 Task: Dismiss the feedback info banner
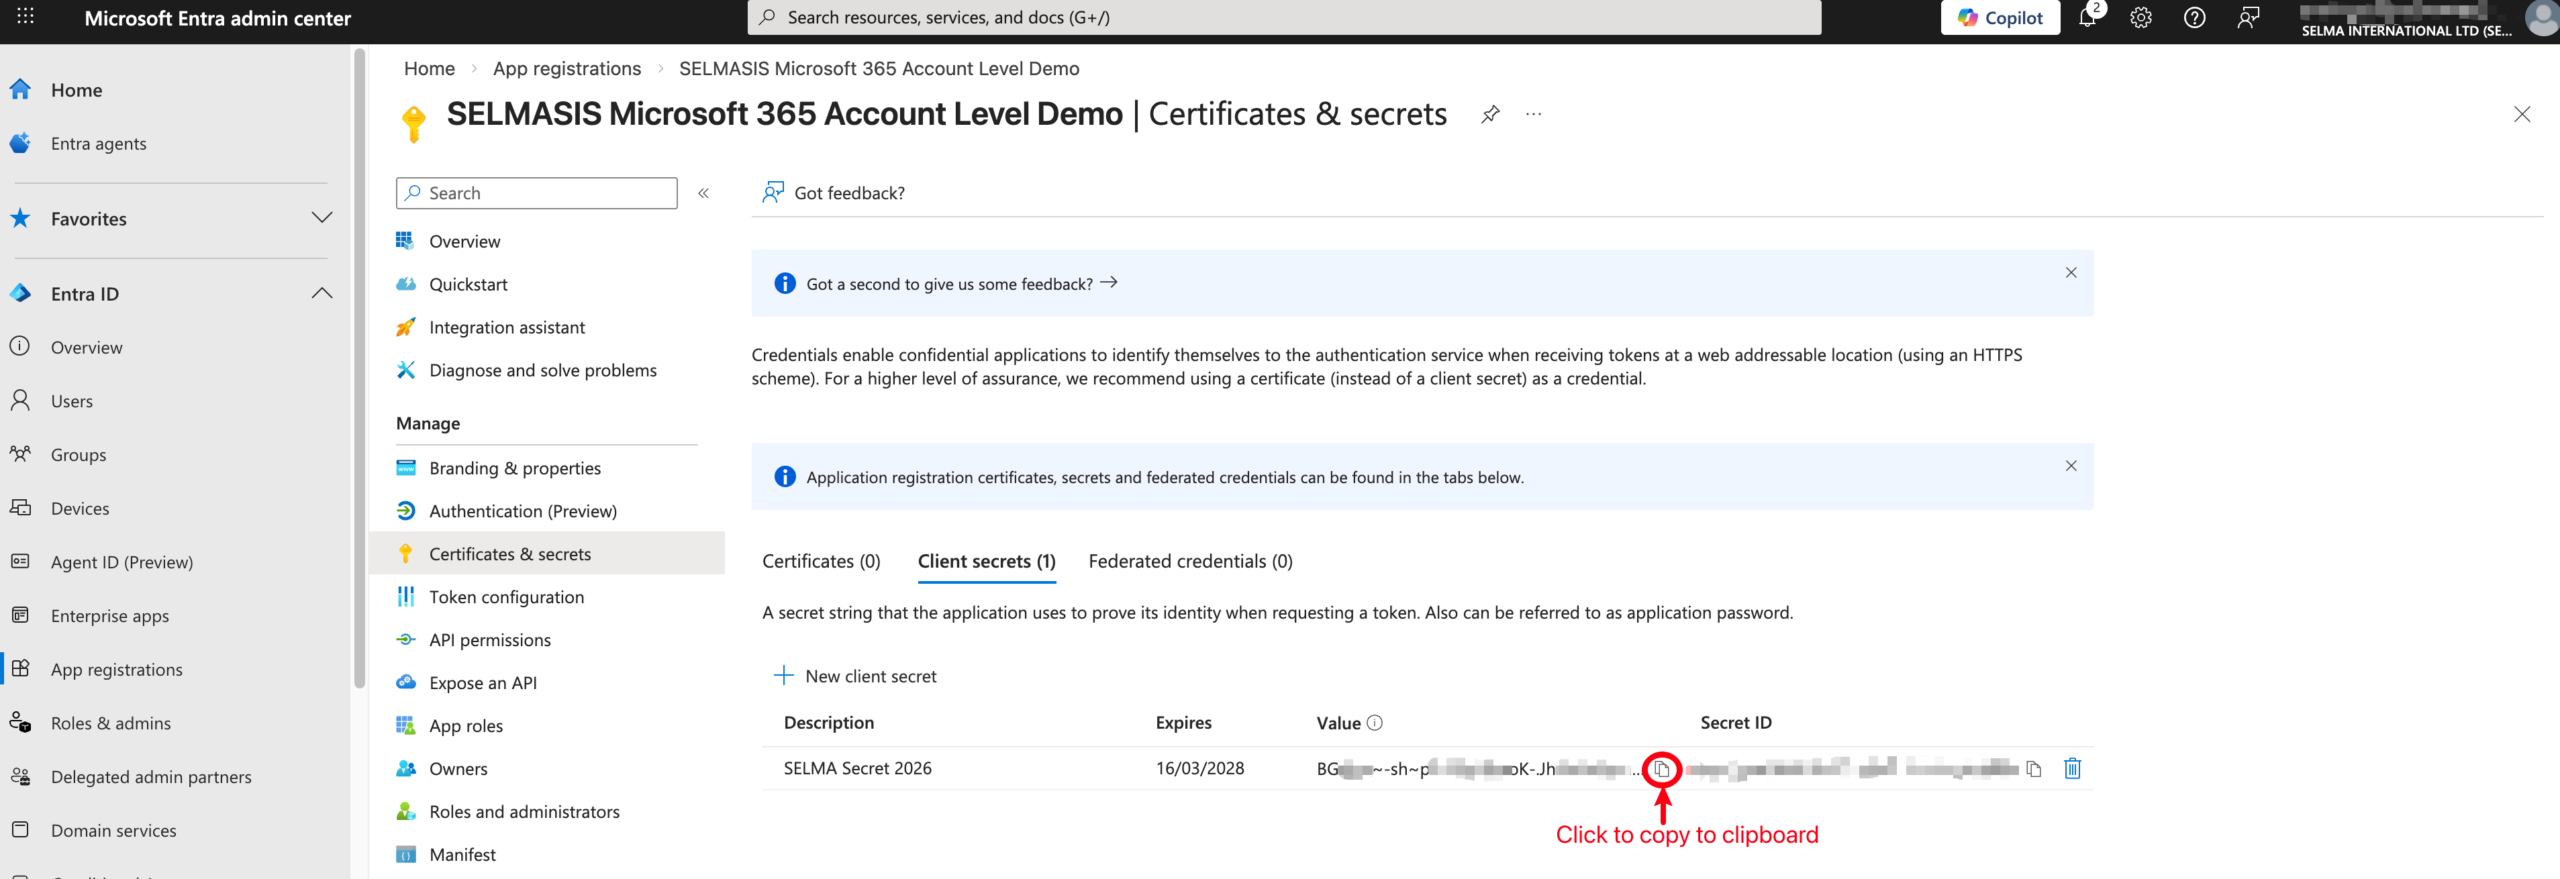coord(2071,273)
